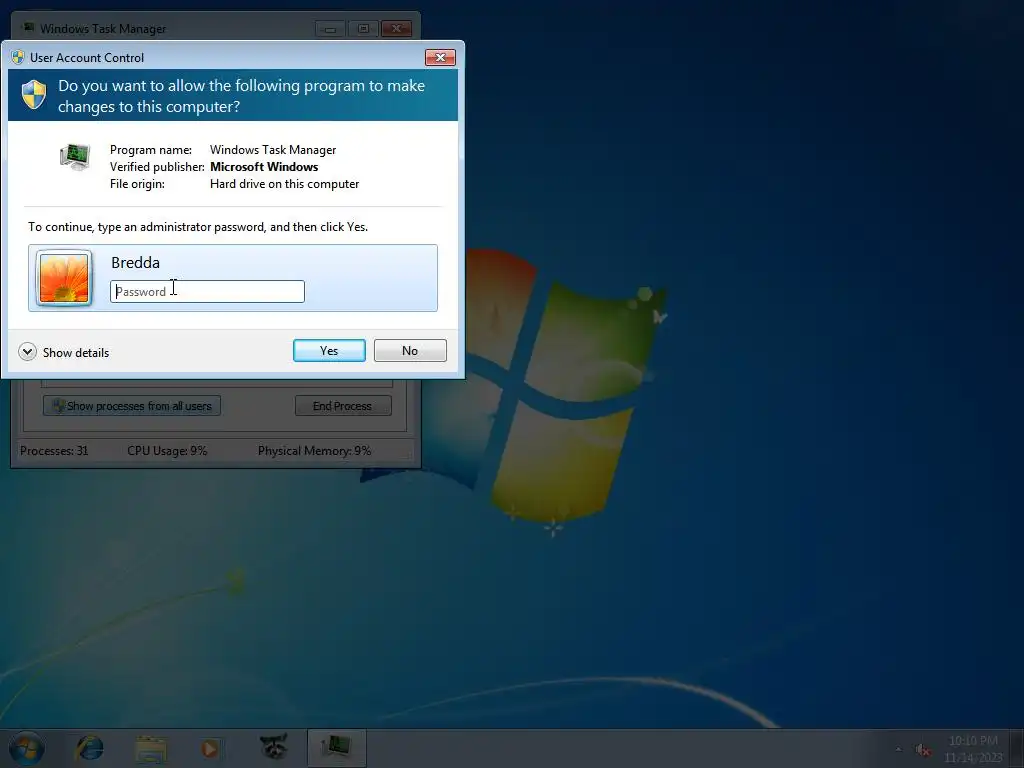The image size is (1024, 768).
Task: Click the muted volume tray icon
Action: coord(923,750)
